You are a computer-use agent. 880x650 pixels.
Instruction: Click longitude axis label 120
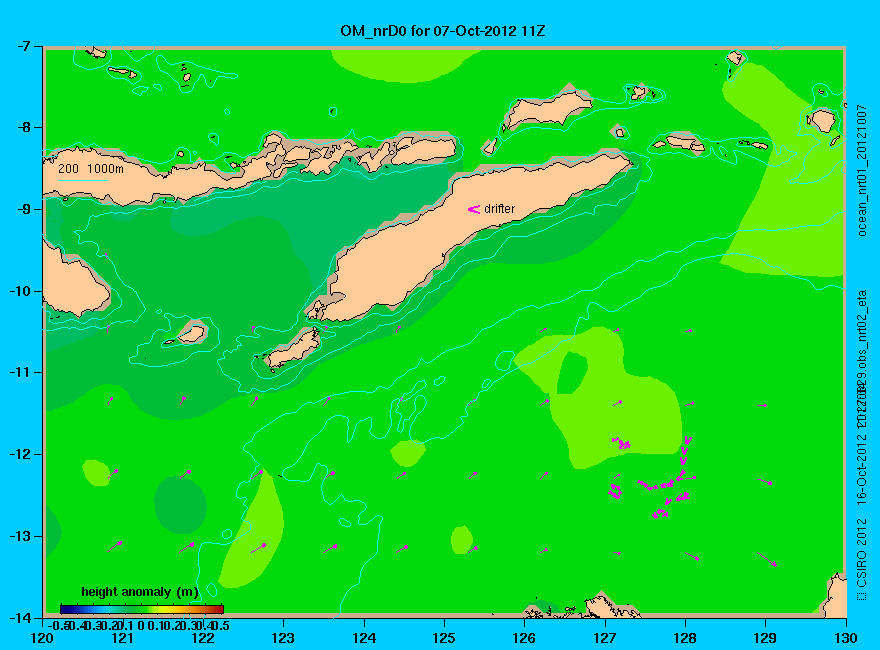click(43, 638)
